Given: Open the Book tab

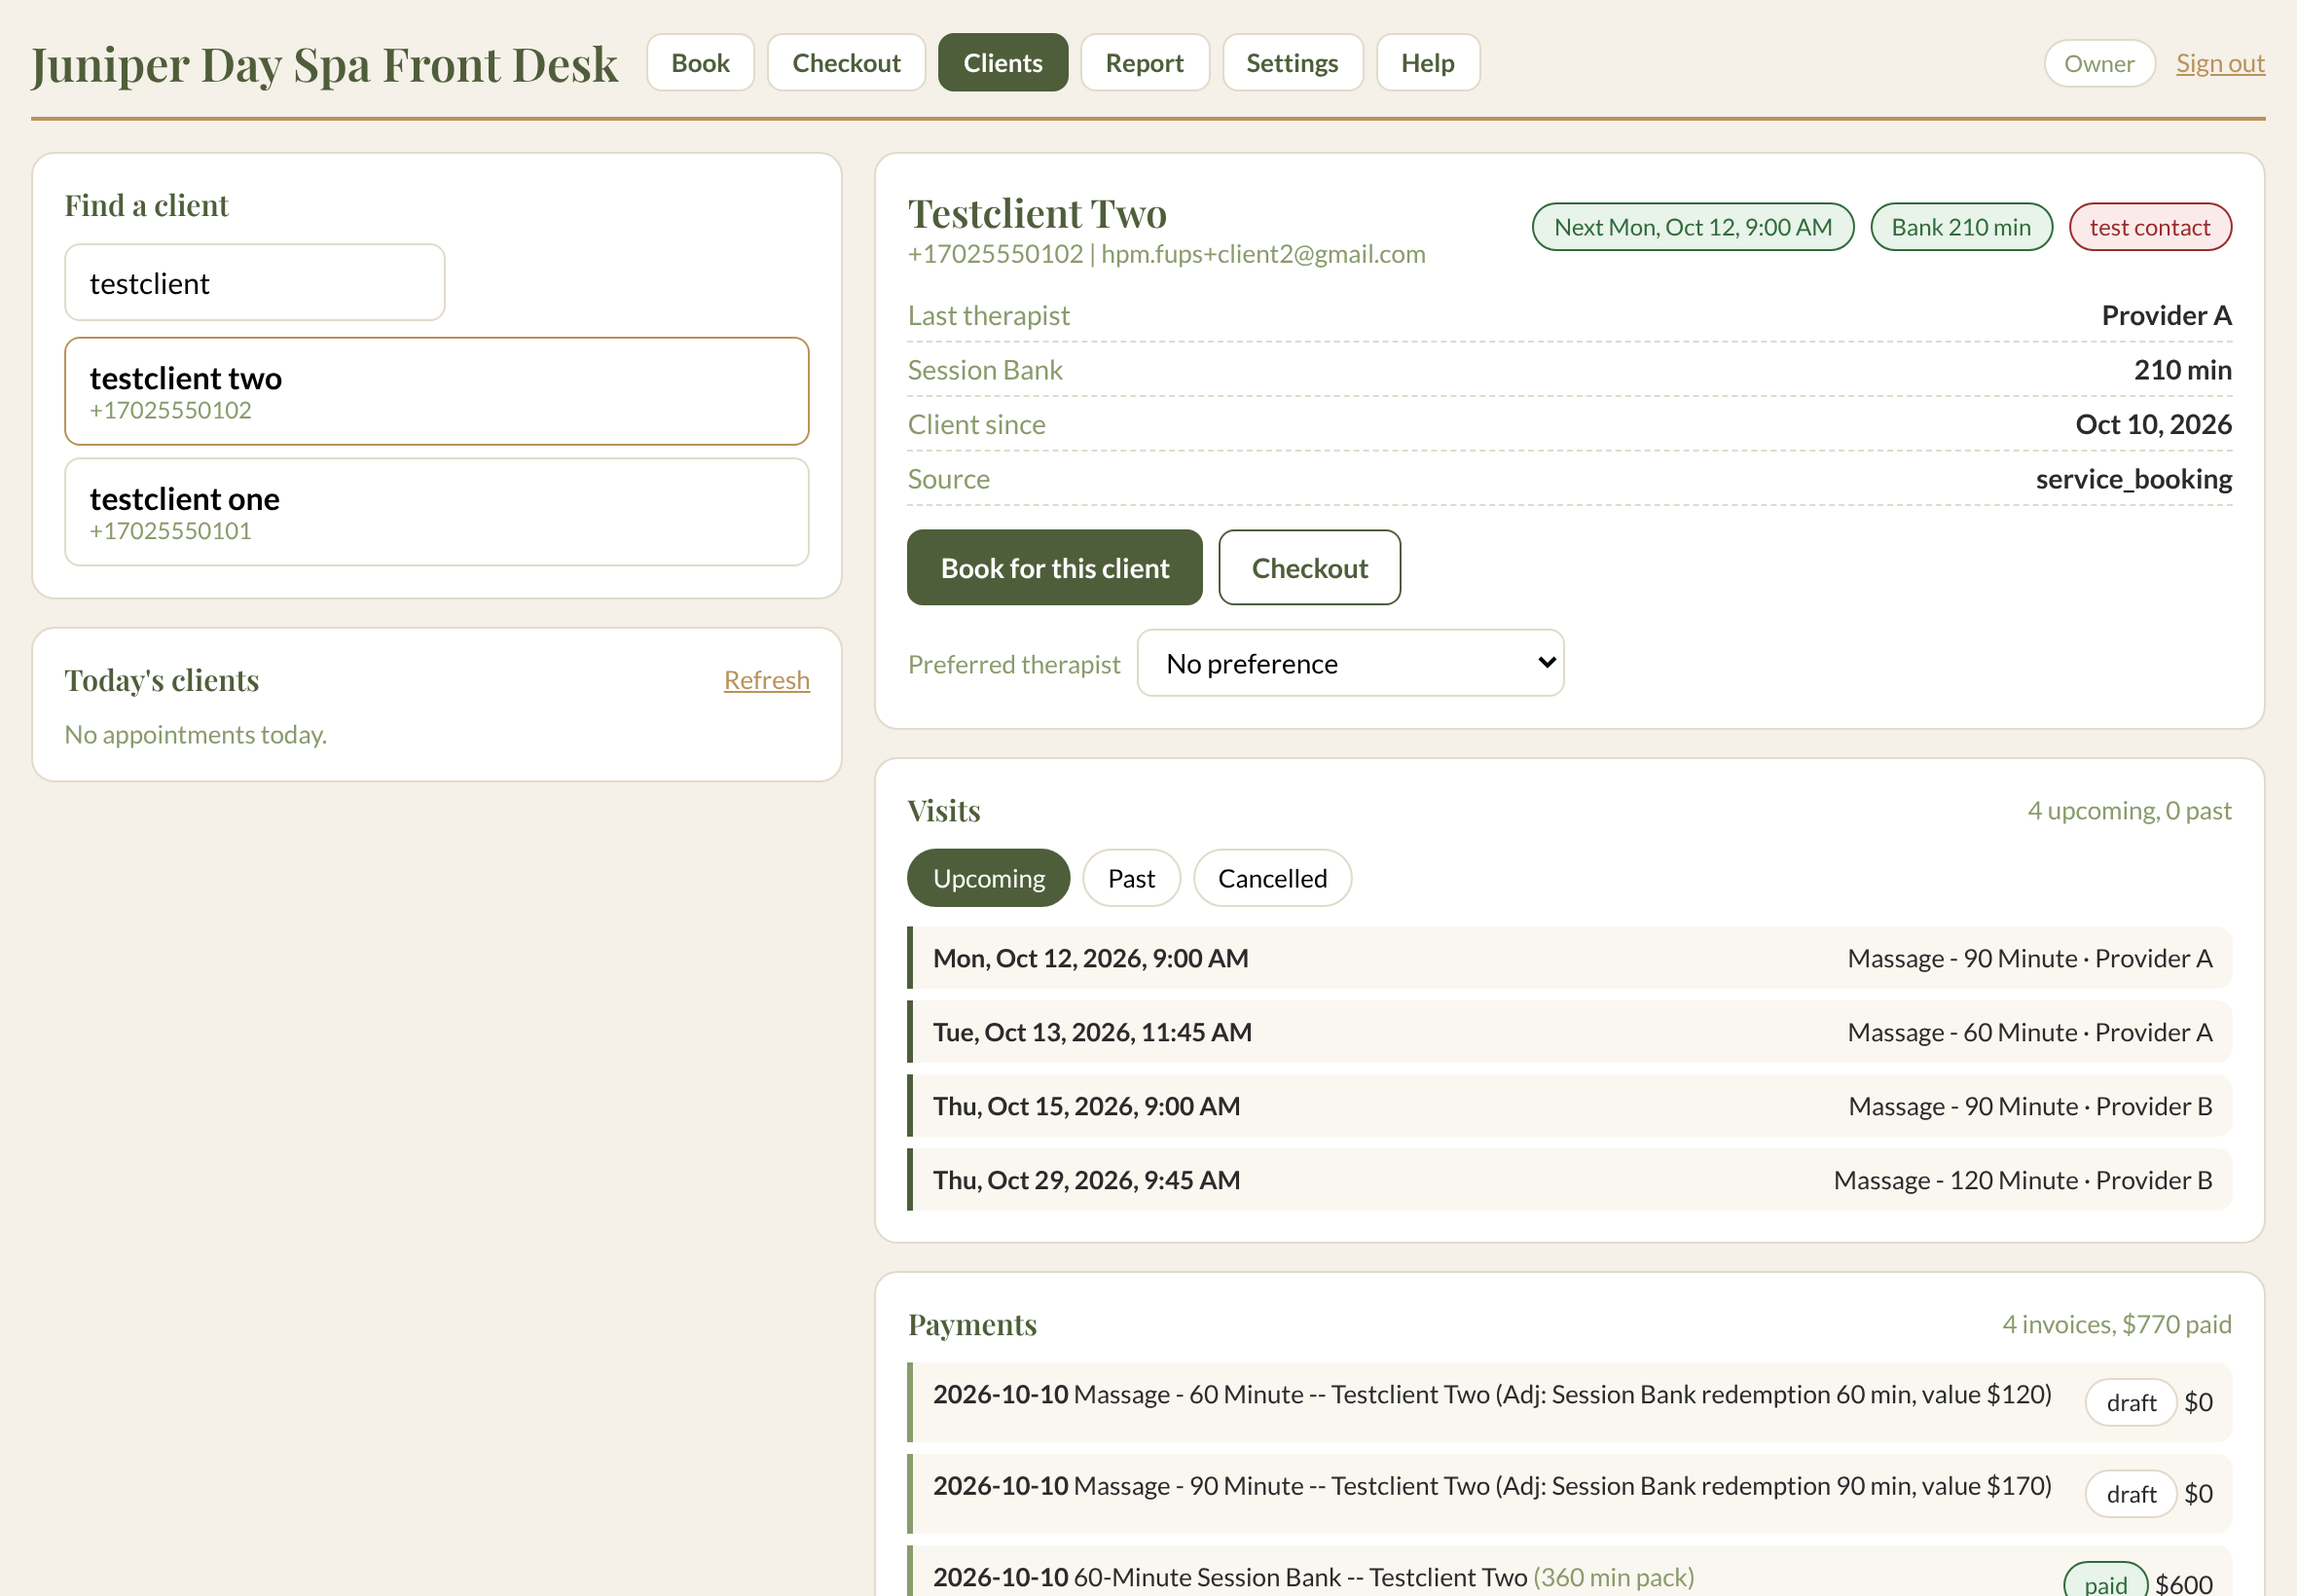Looking at the screenshot, I should 700,63.
